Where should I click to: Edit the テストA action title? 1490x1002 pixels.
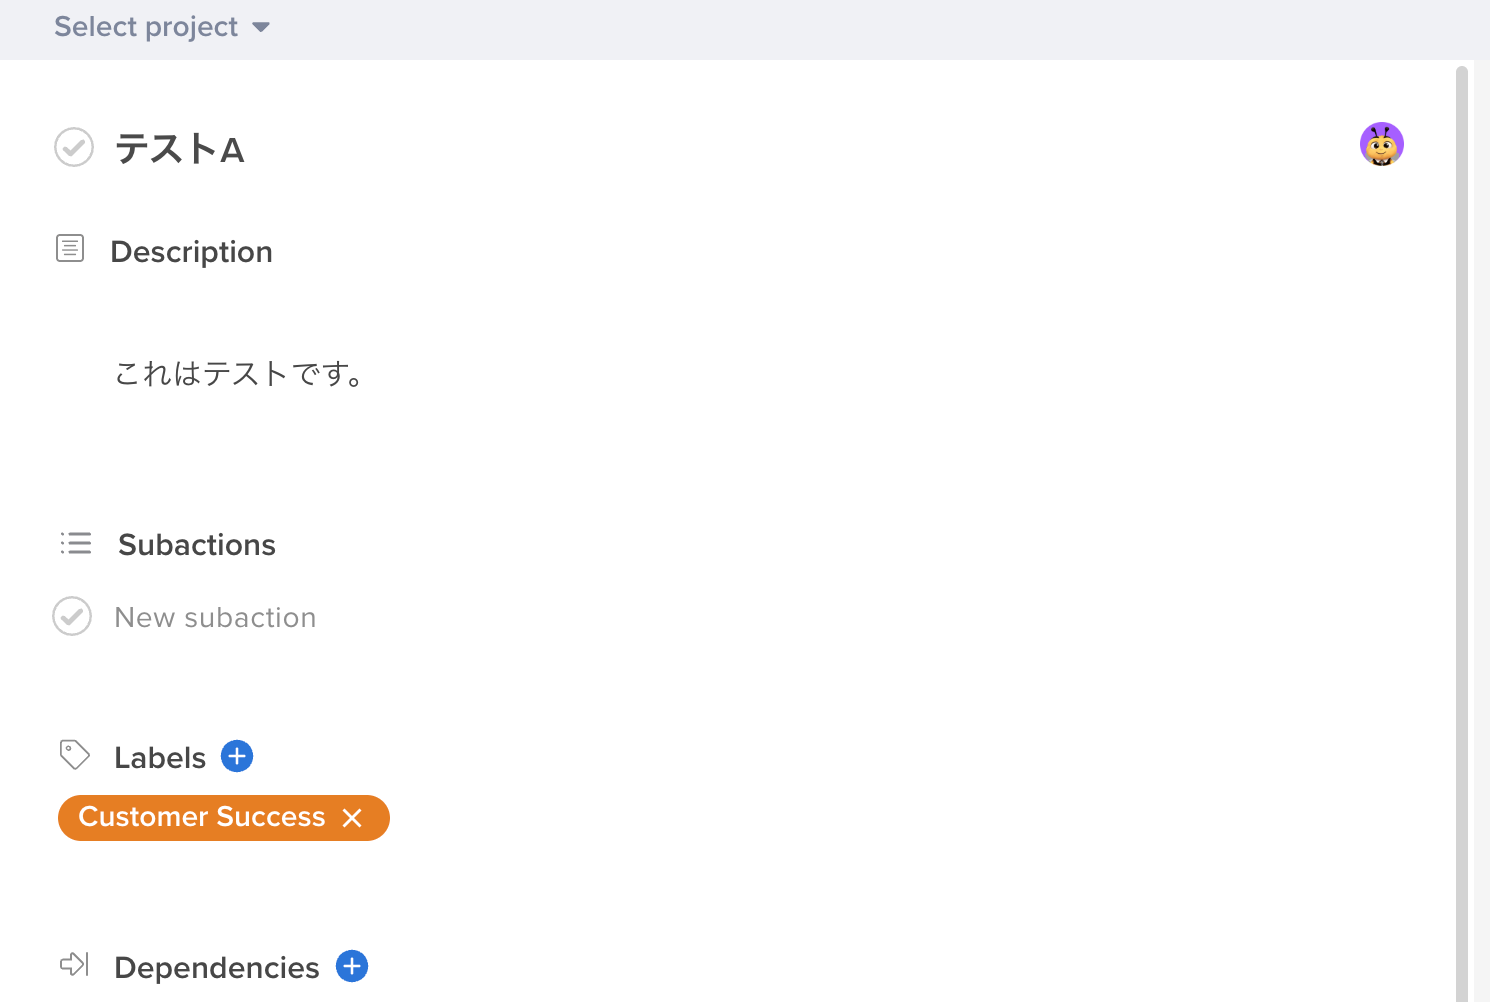click(180, 150)
